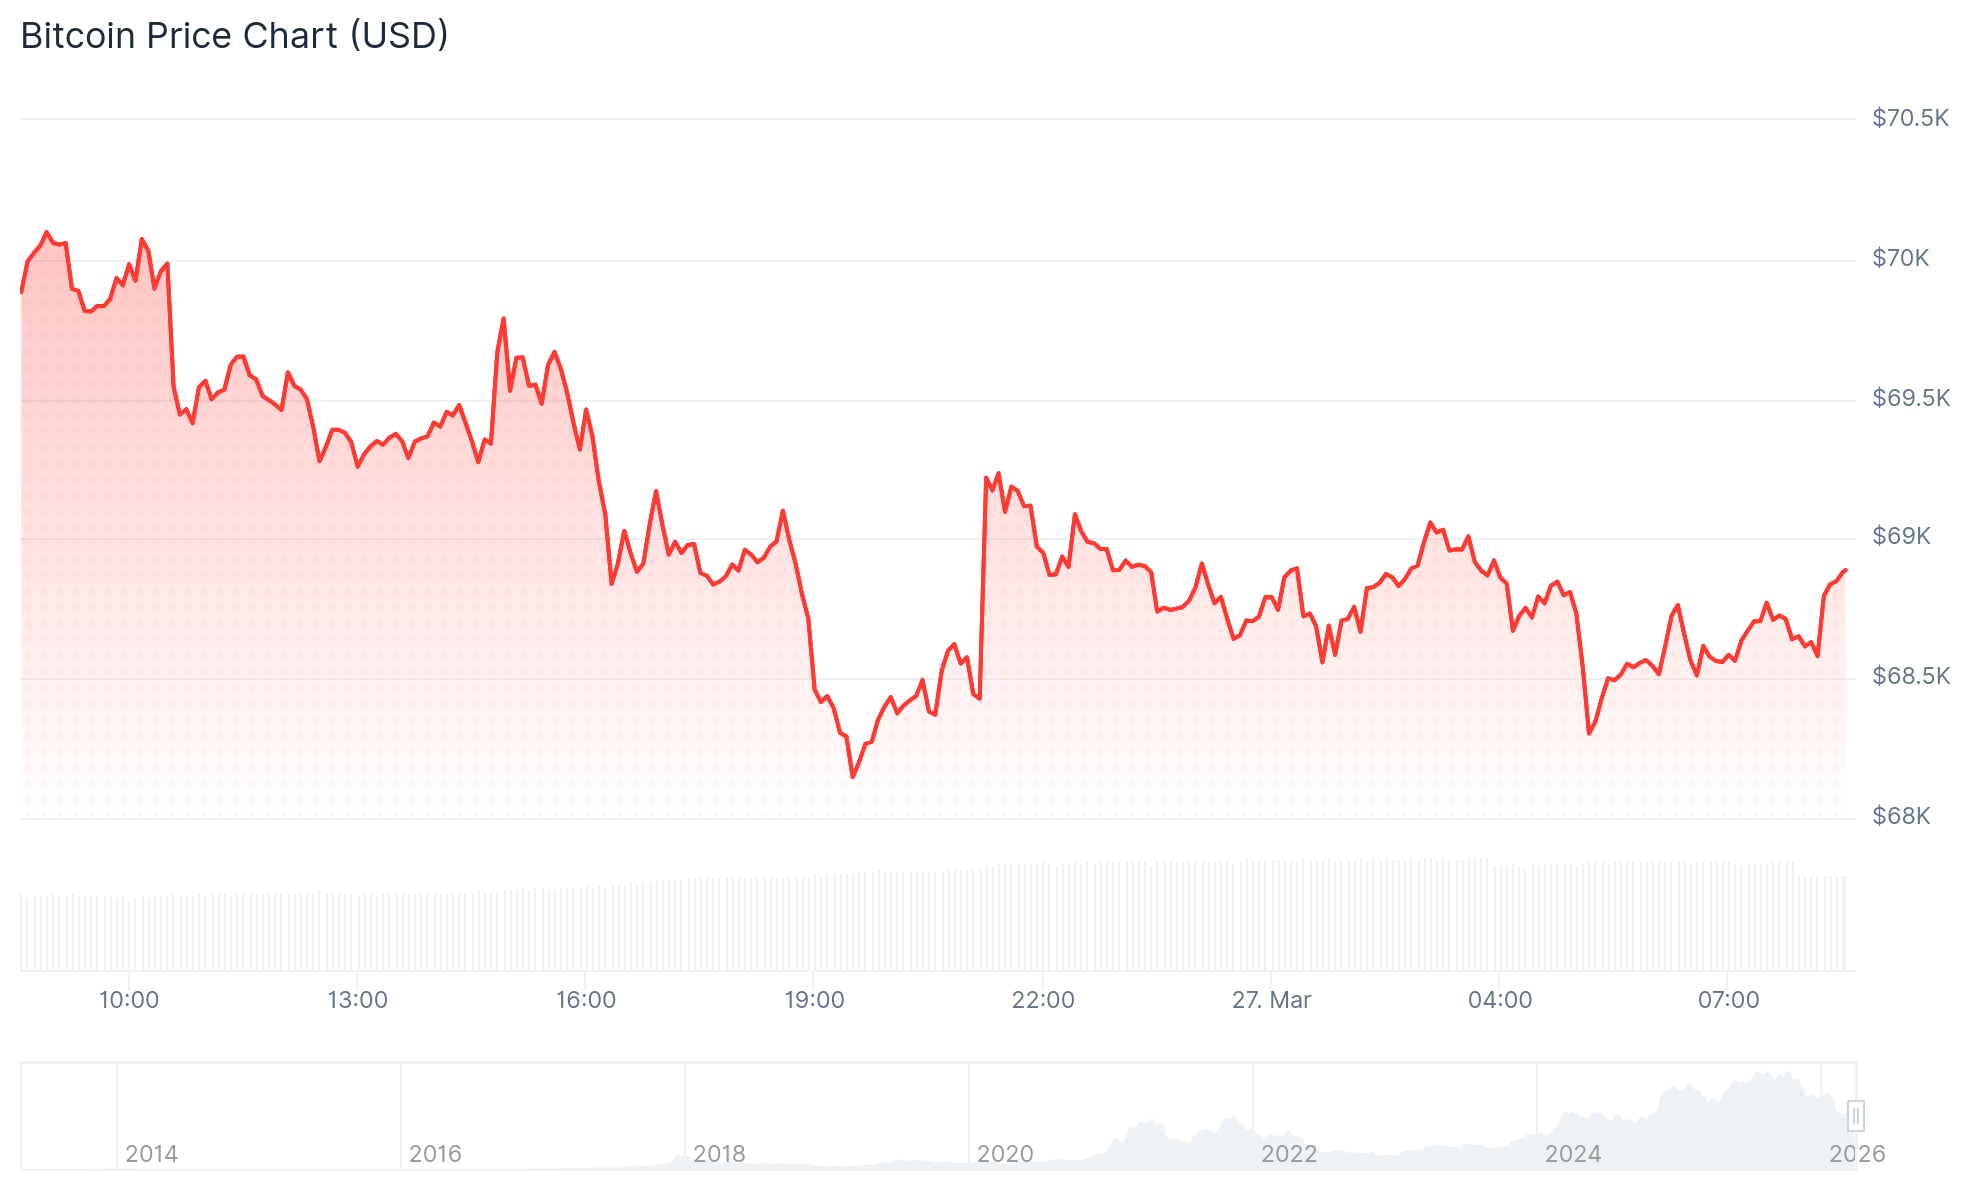This screenshot has height=1200, width=1973.
Task: Click the 04:00 time axis label
Action: point(1500,1000)
